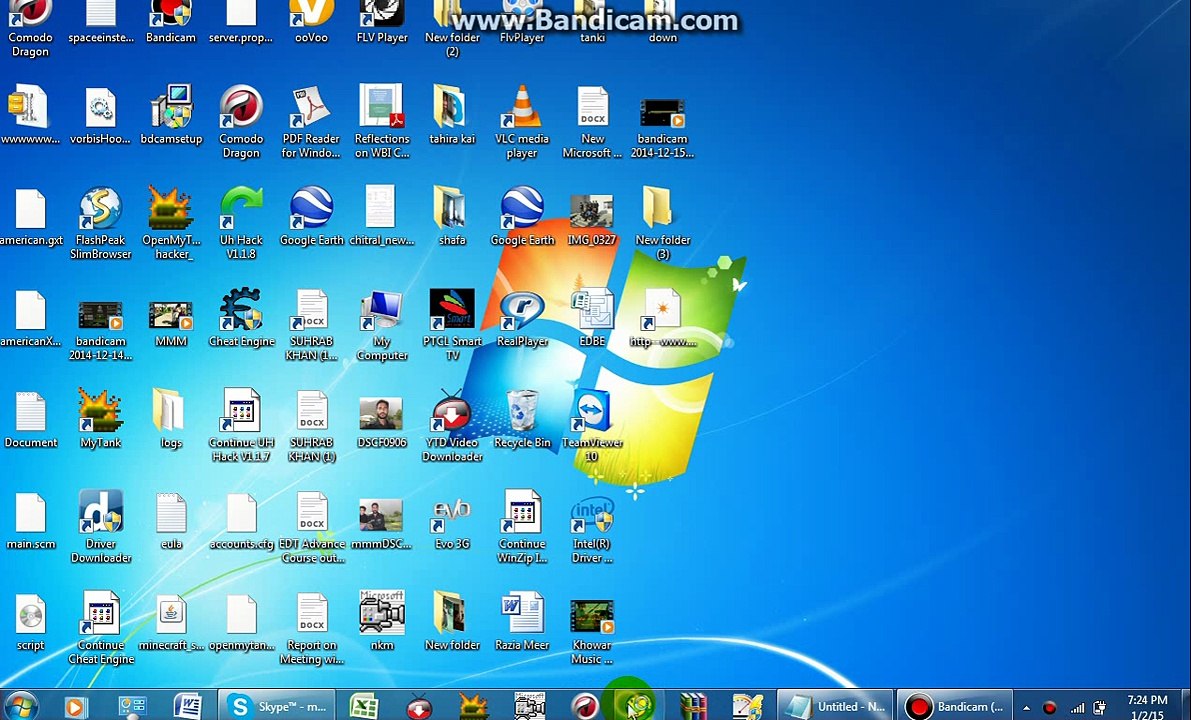This screenshot has height=720, width=1191.
Task: Select the New folder (3) icon
Action: click(662, 223)
